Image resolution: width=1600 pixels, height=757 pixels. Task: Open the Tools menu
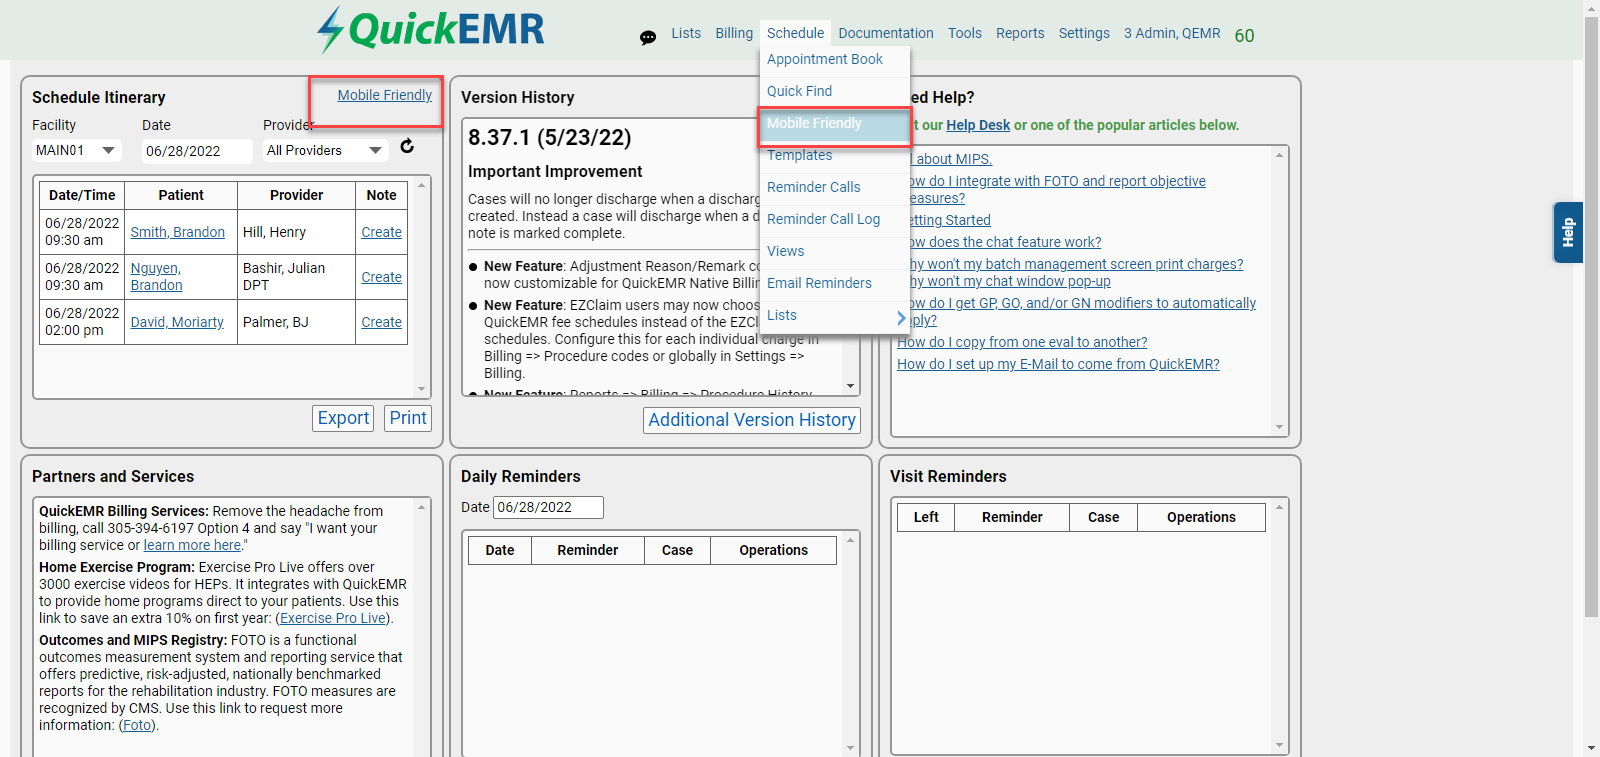coord(965,33)
